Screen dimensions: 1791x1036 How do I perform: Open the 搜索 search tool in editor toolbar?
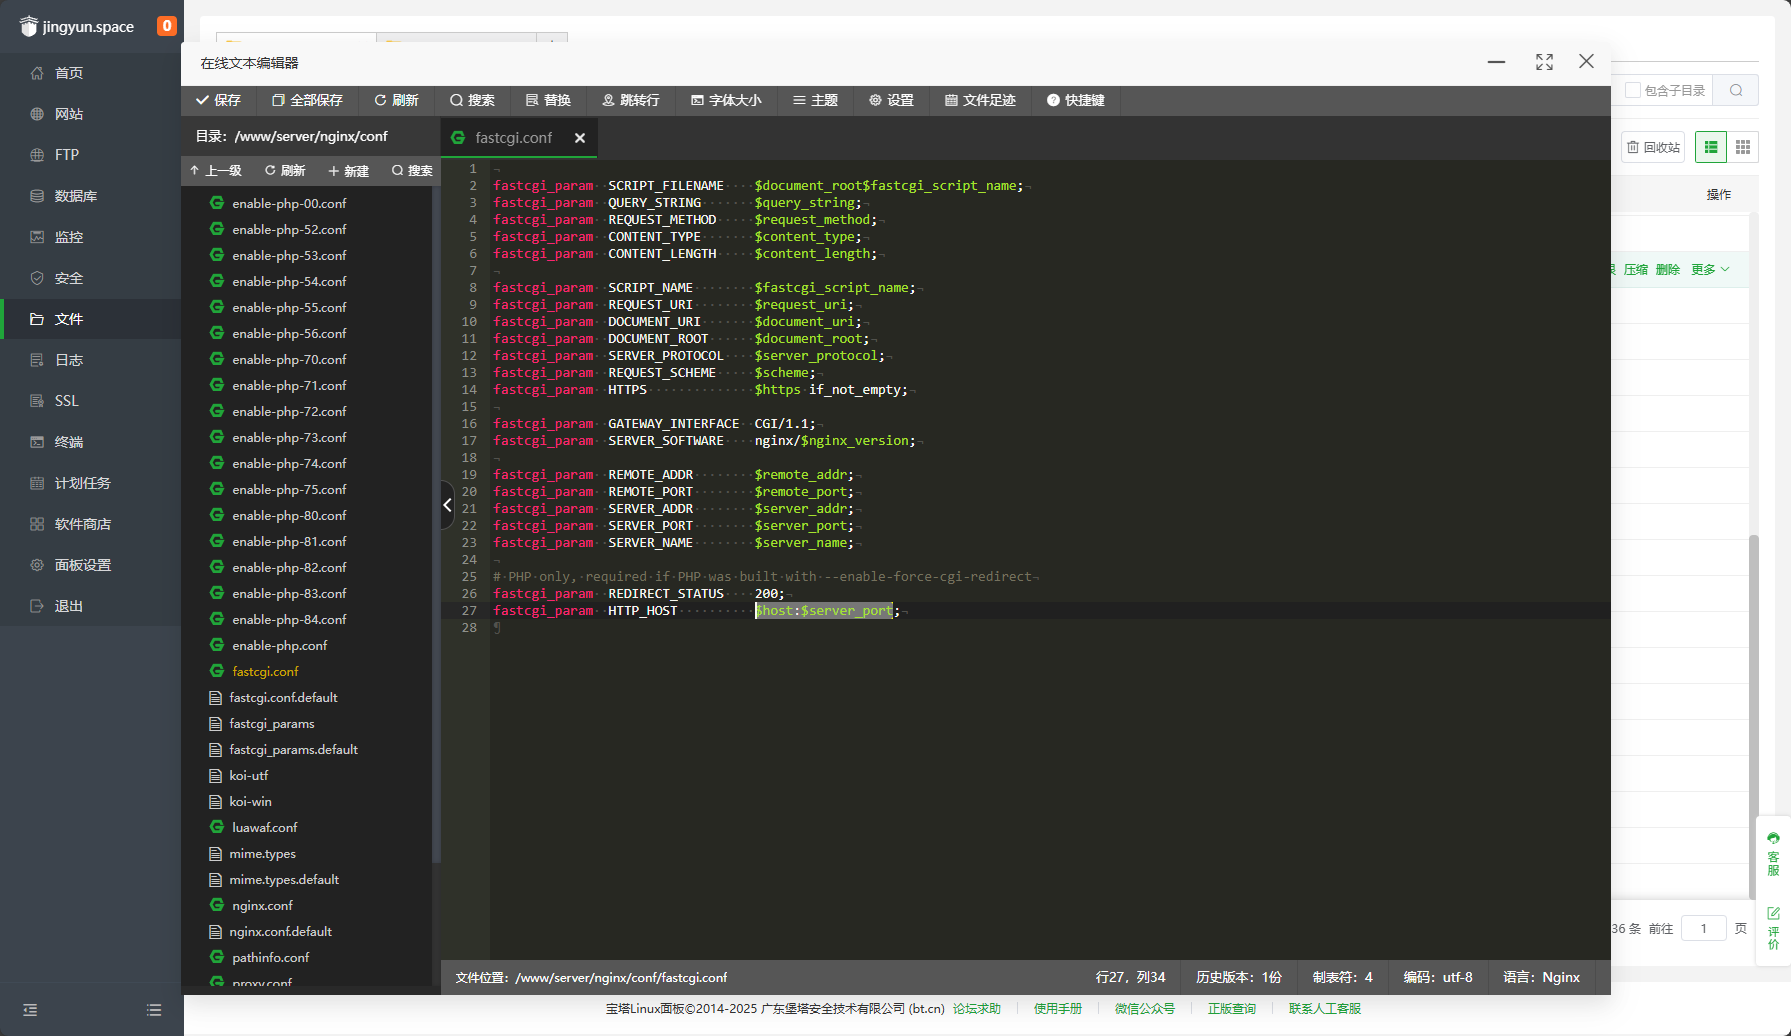click(472, 100)
